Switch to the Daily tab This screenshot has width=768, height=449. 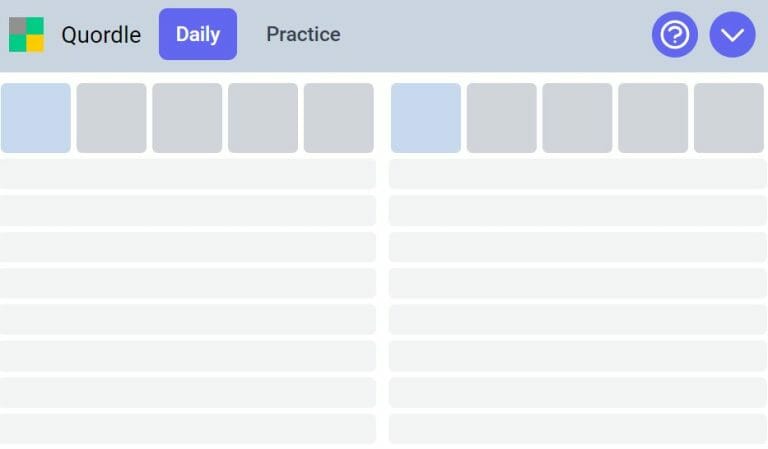(x=198, y=34)
